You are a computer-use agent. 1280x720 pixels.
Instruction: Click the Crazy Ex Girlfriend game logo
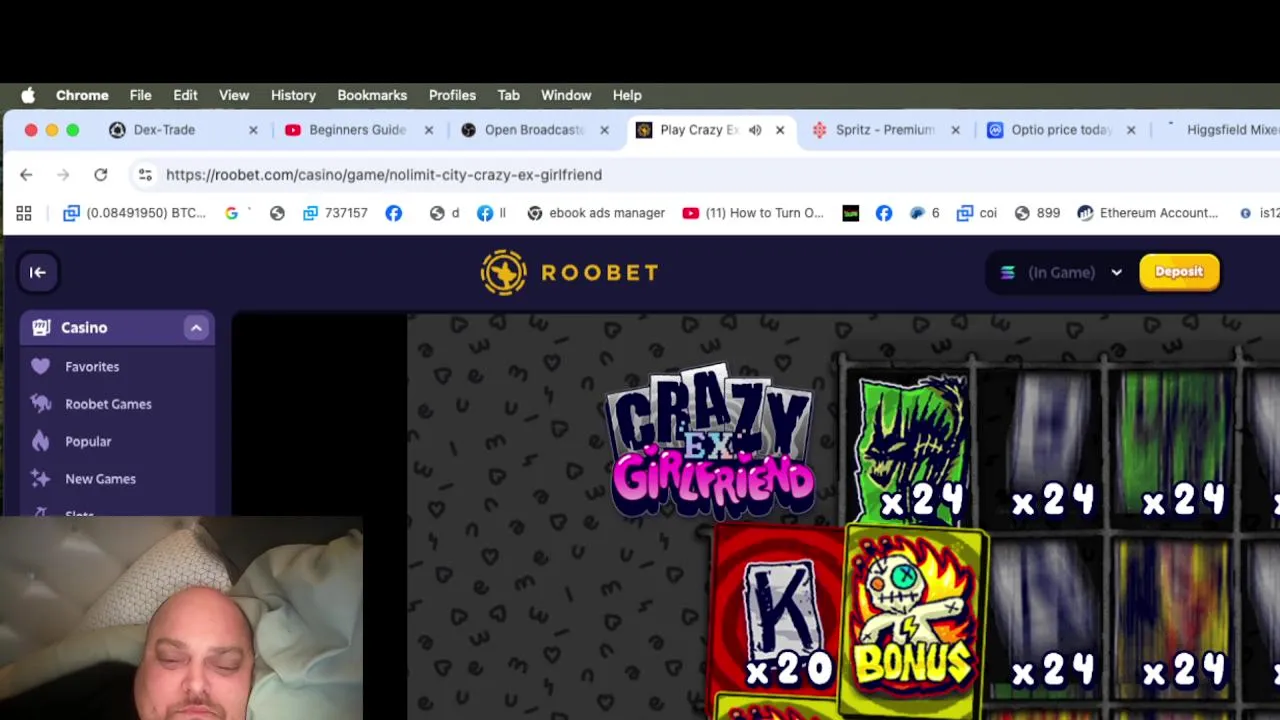click(712, 442)
